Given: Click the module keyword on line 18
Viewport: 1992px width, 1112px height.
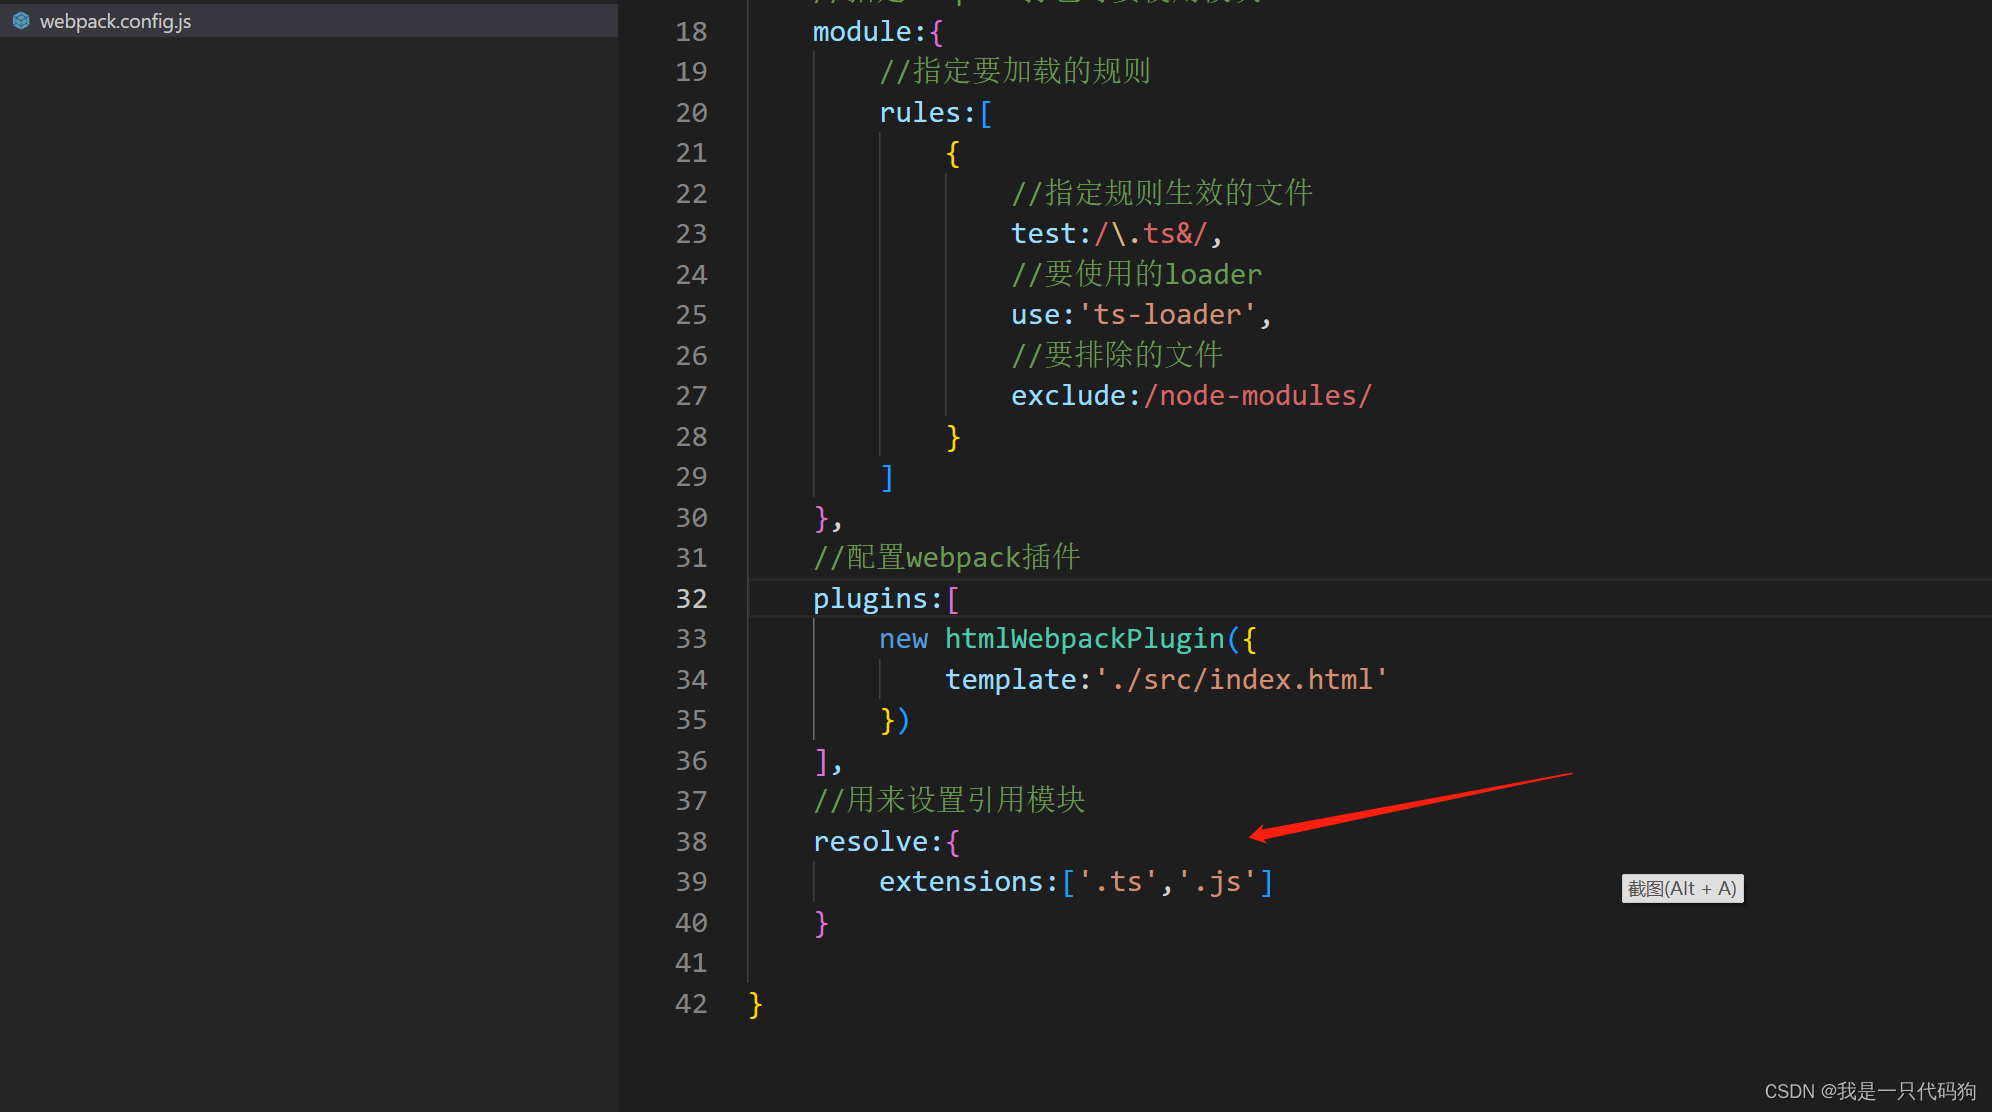Looking at the screenshot, I should pyautogui.click(x=861, y=31).
